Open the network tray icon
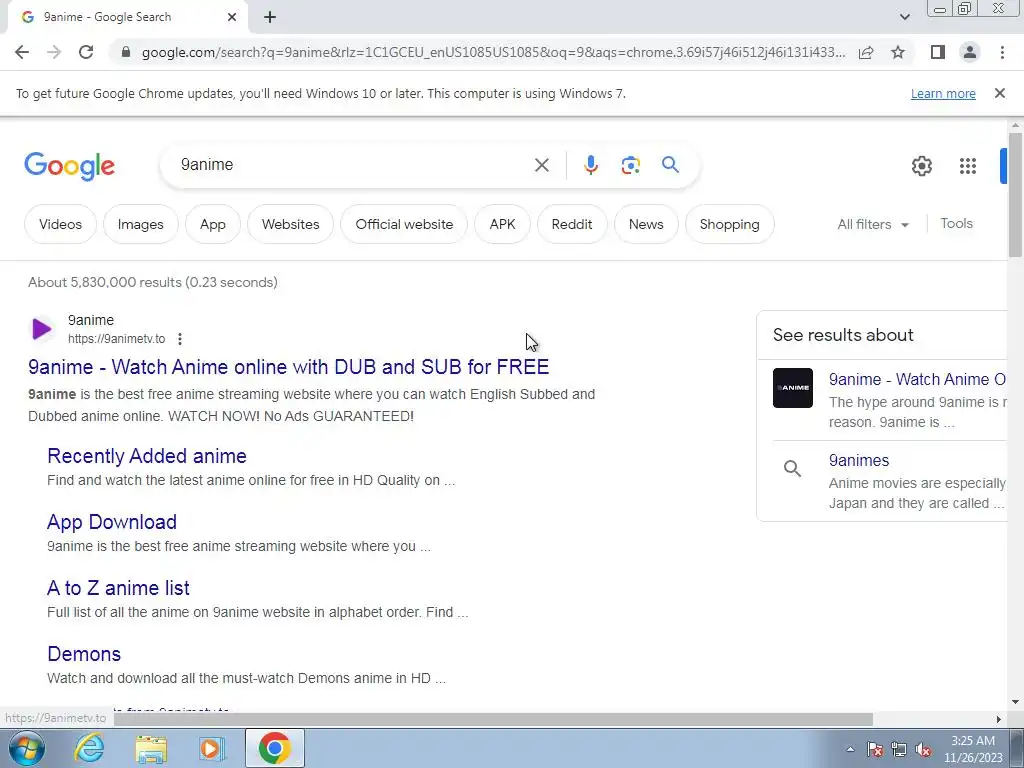 [899, 749]
